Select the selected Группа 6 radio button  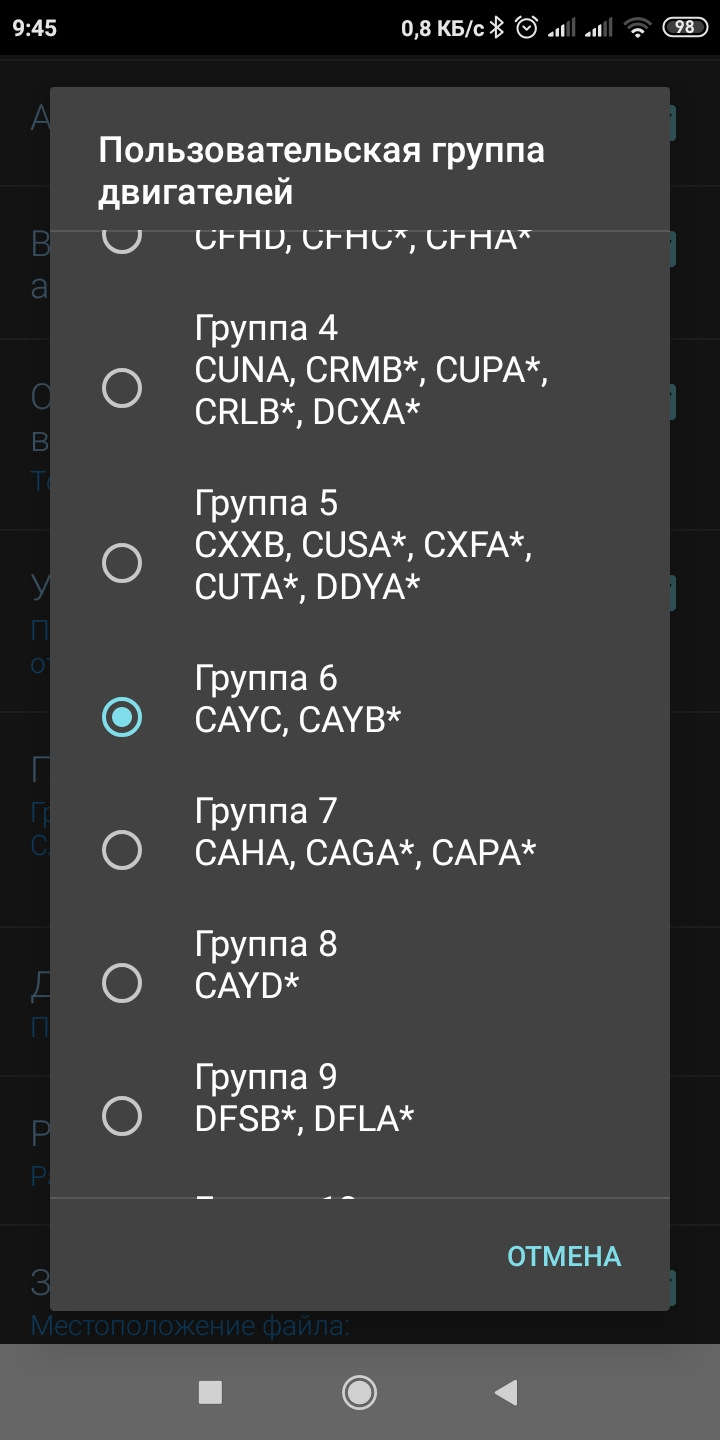[x=122, y=717]
